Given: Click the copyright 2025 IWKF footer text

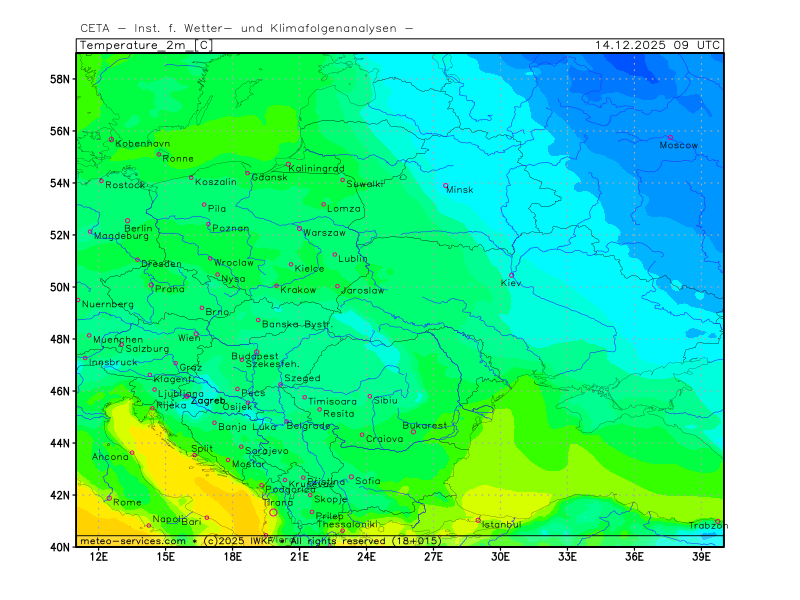Looking at the screenshot, I should click(x=236, y=541).
